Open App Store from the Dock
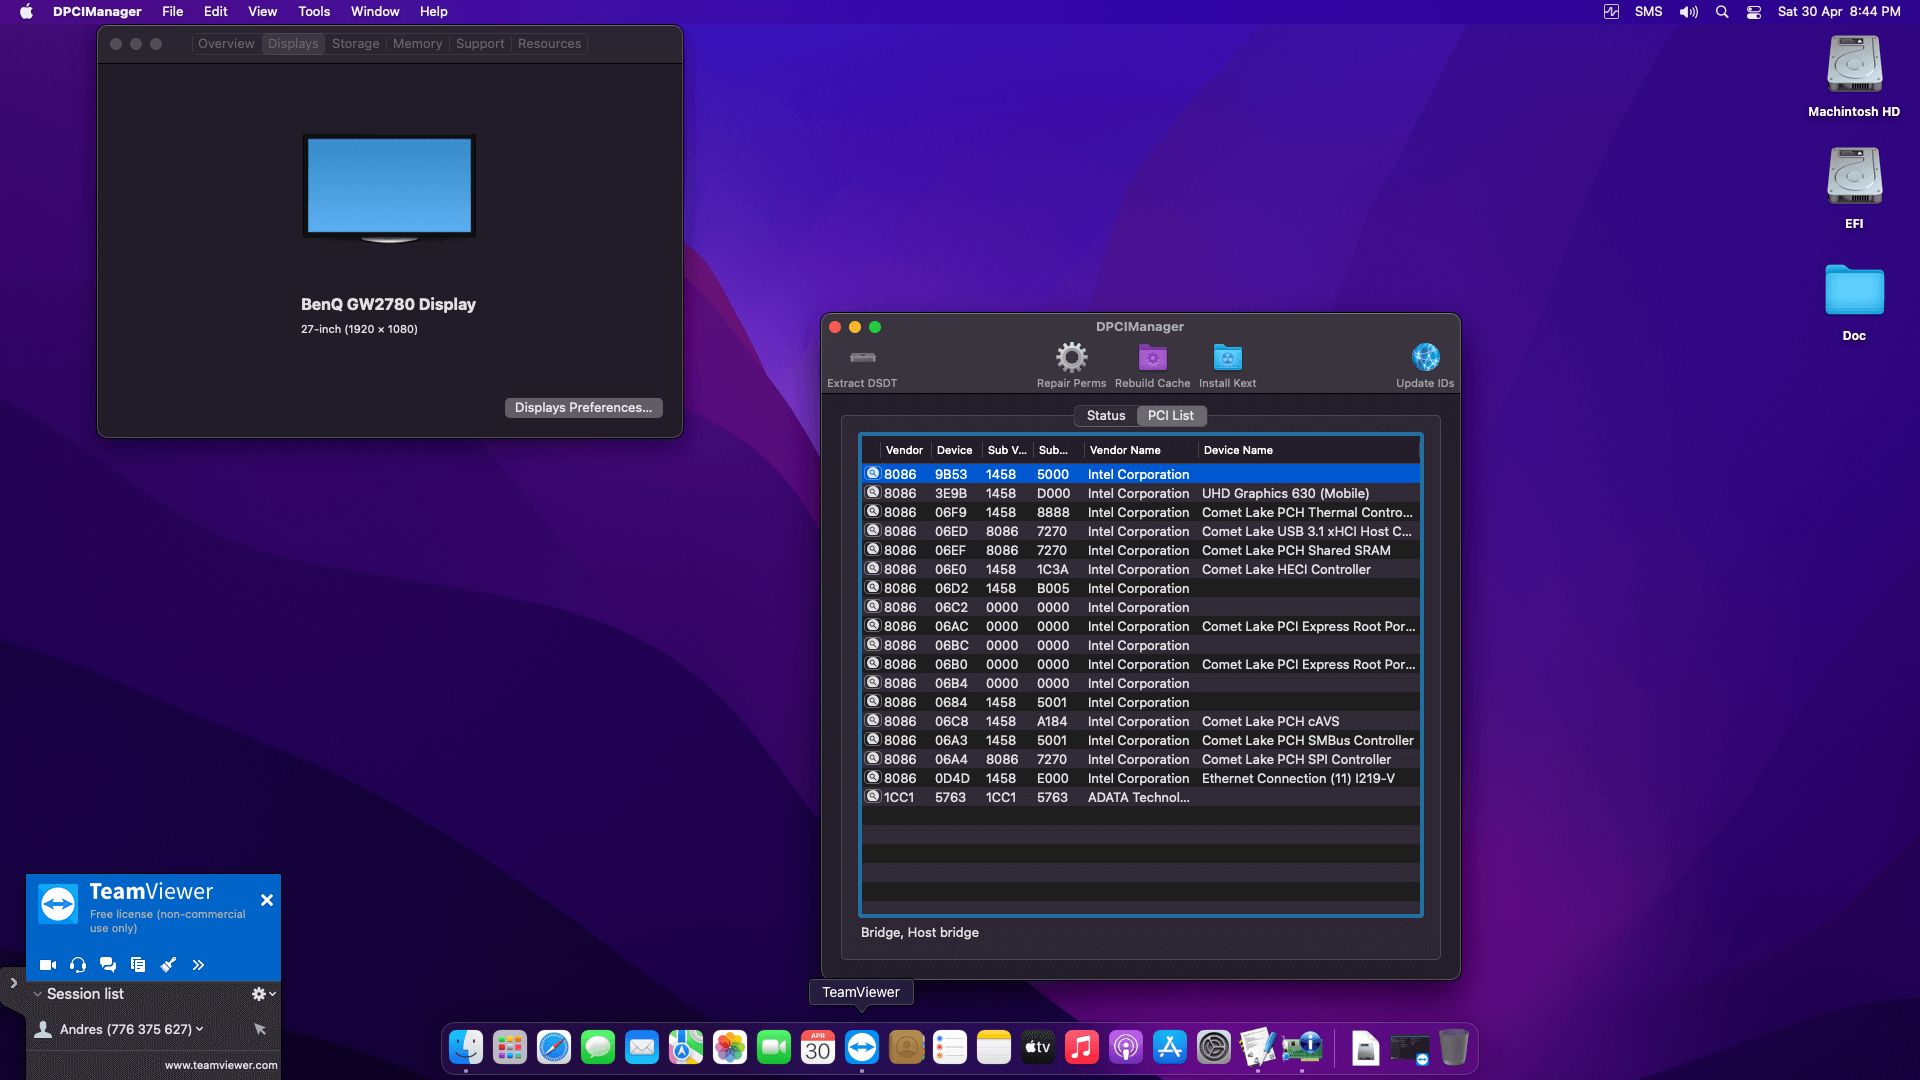 tap(1170, 1048)
